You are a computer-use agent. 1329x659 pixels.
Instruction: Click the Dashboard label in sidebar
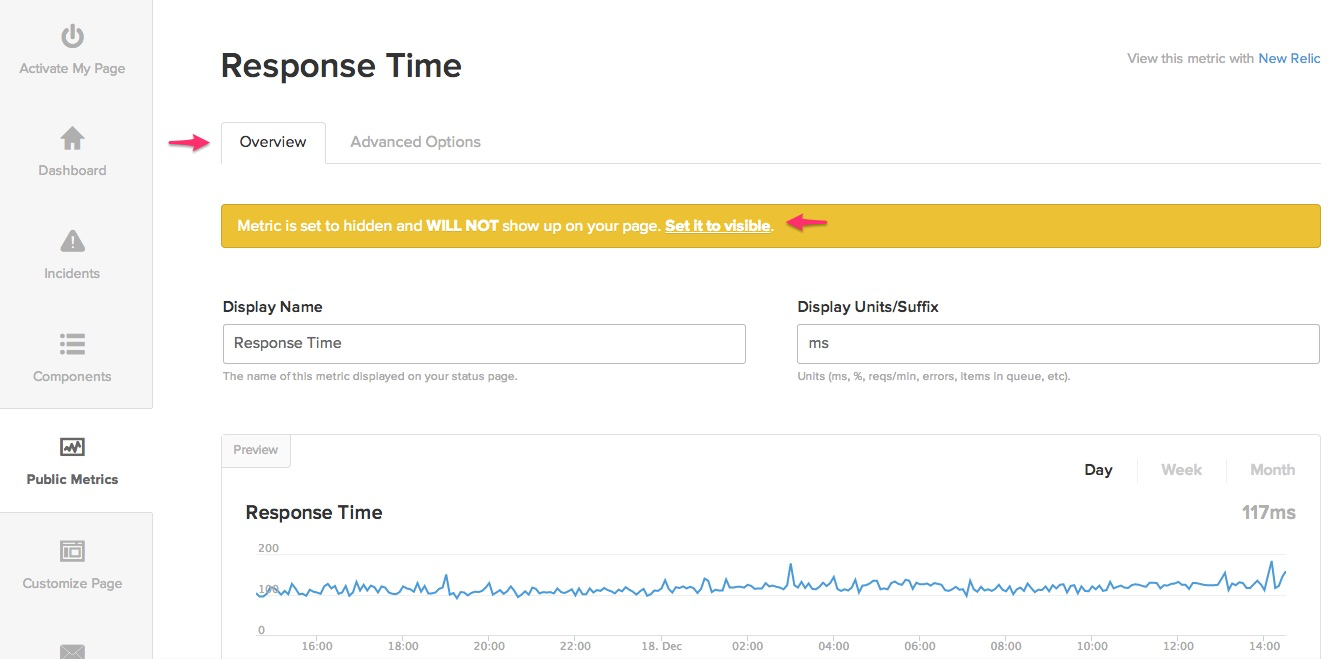[72, 170]
